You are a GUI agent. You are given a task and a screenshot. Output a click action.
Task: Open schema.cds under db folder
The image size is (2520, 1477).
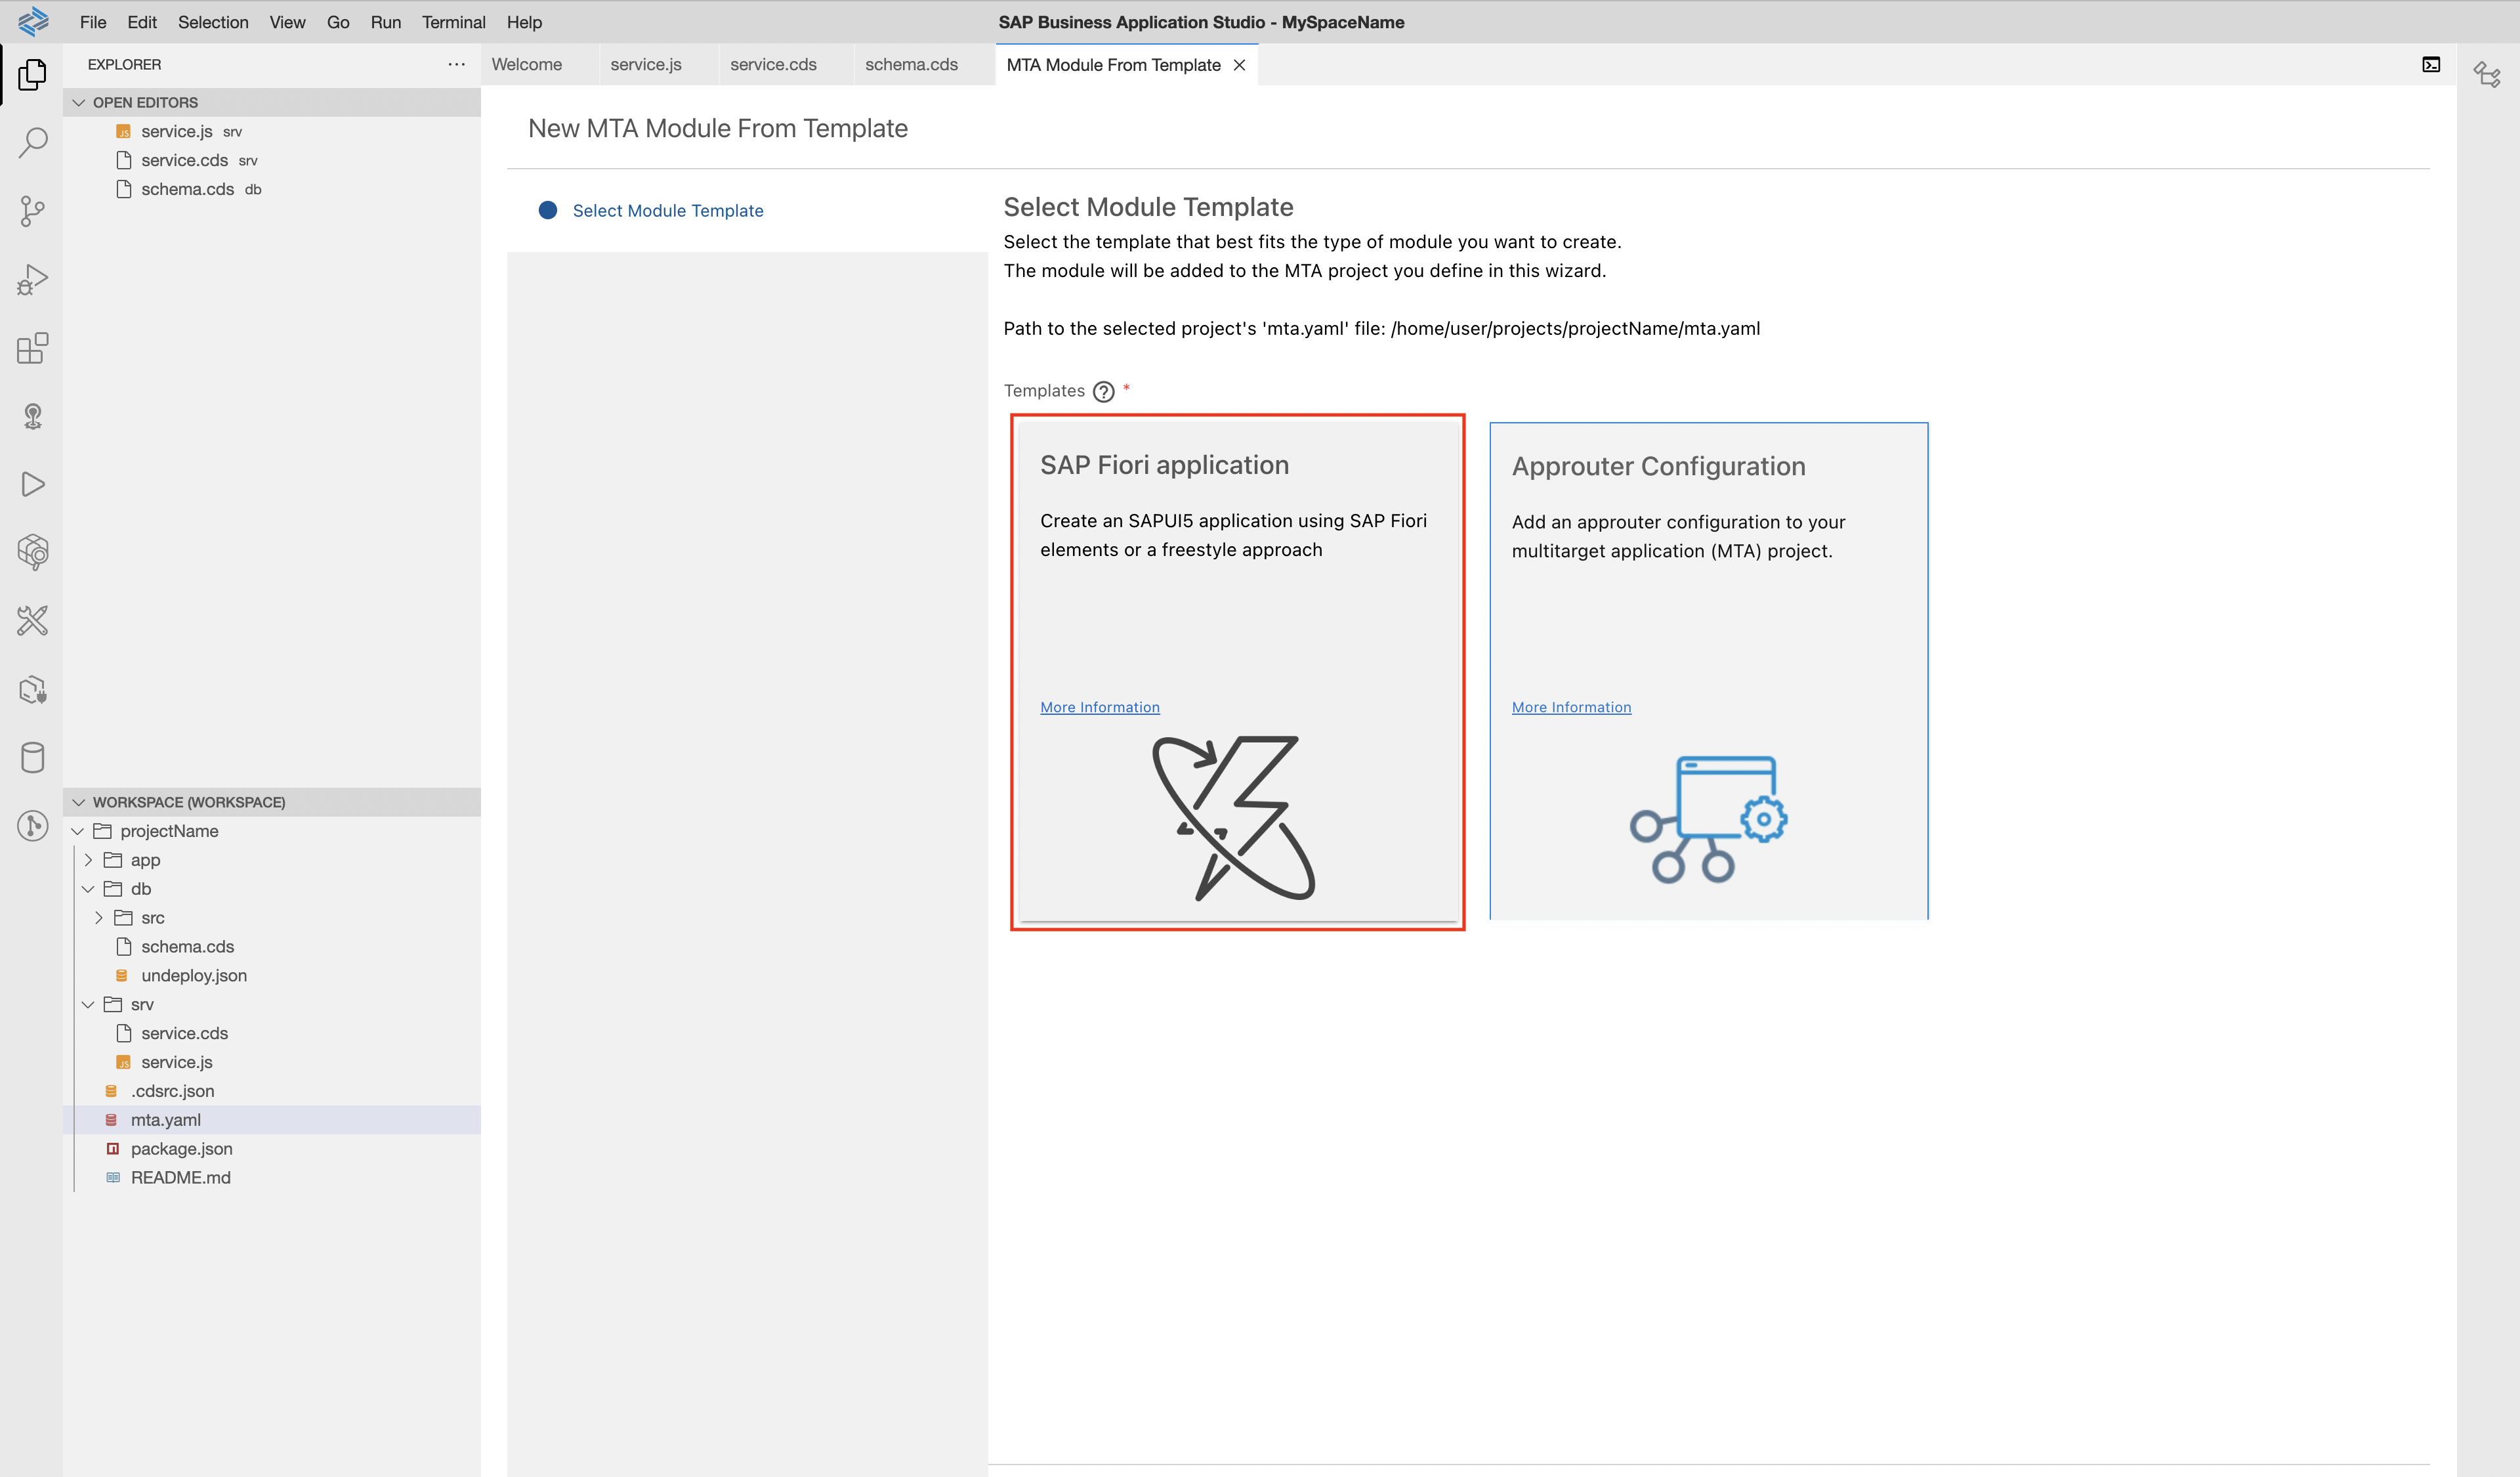click(272, 947)
